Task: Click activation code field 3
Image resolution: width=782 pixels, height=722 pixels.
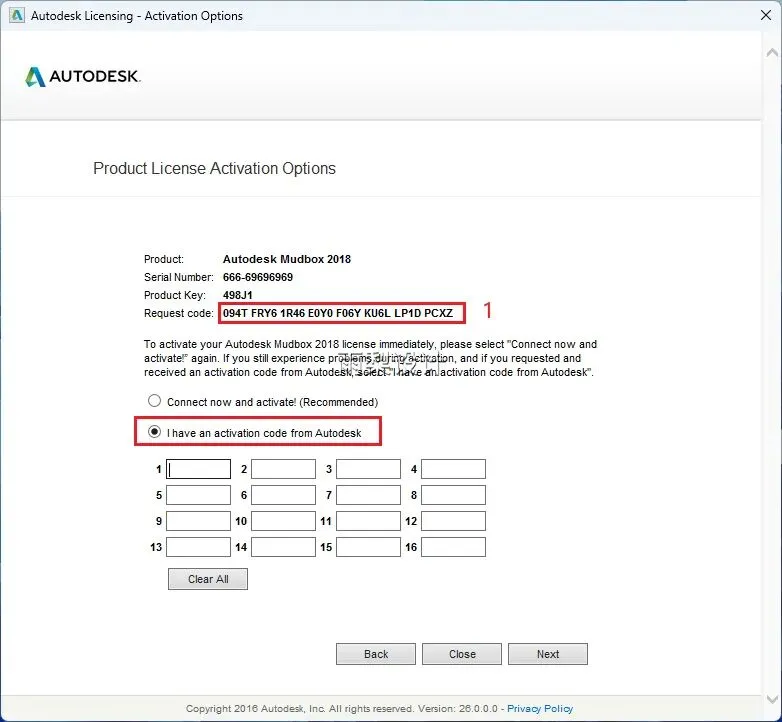Action: click(x=368, y=469)
